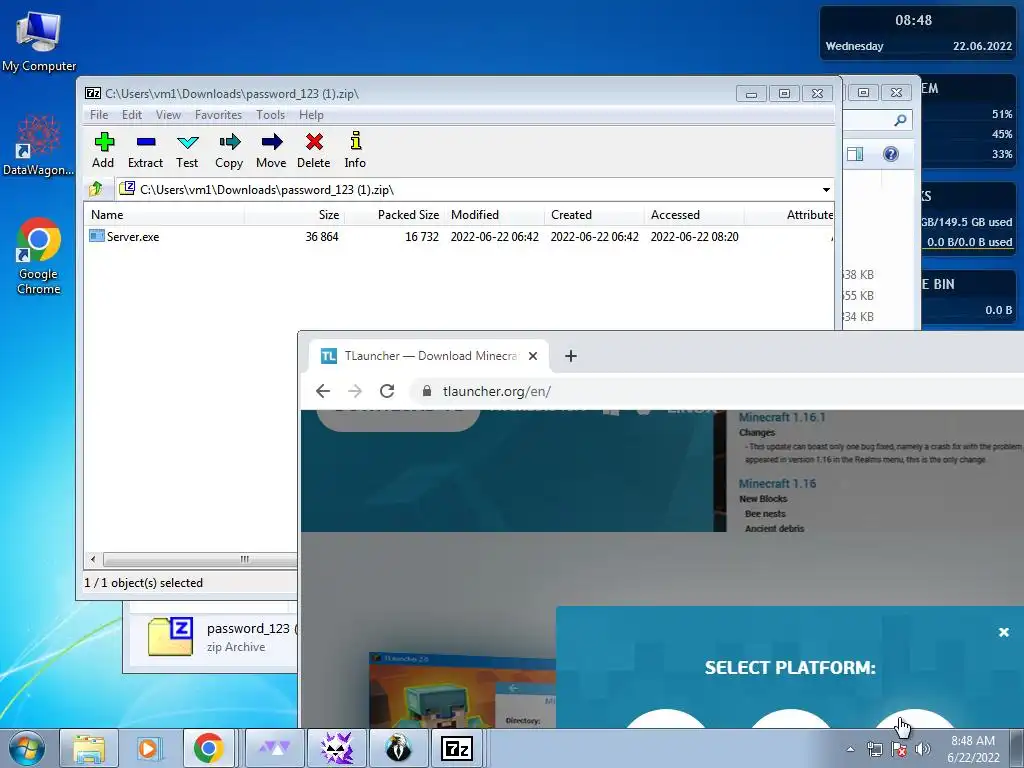Sort by the Packed Size column header

pyautogui.click(x=394, y=215)
